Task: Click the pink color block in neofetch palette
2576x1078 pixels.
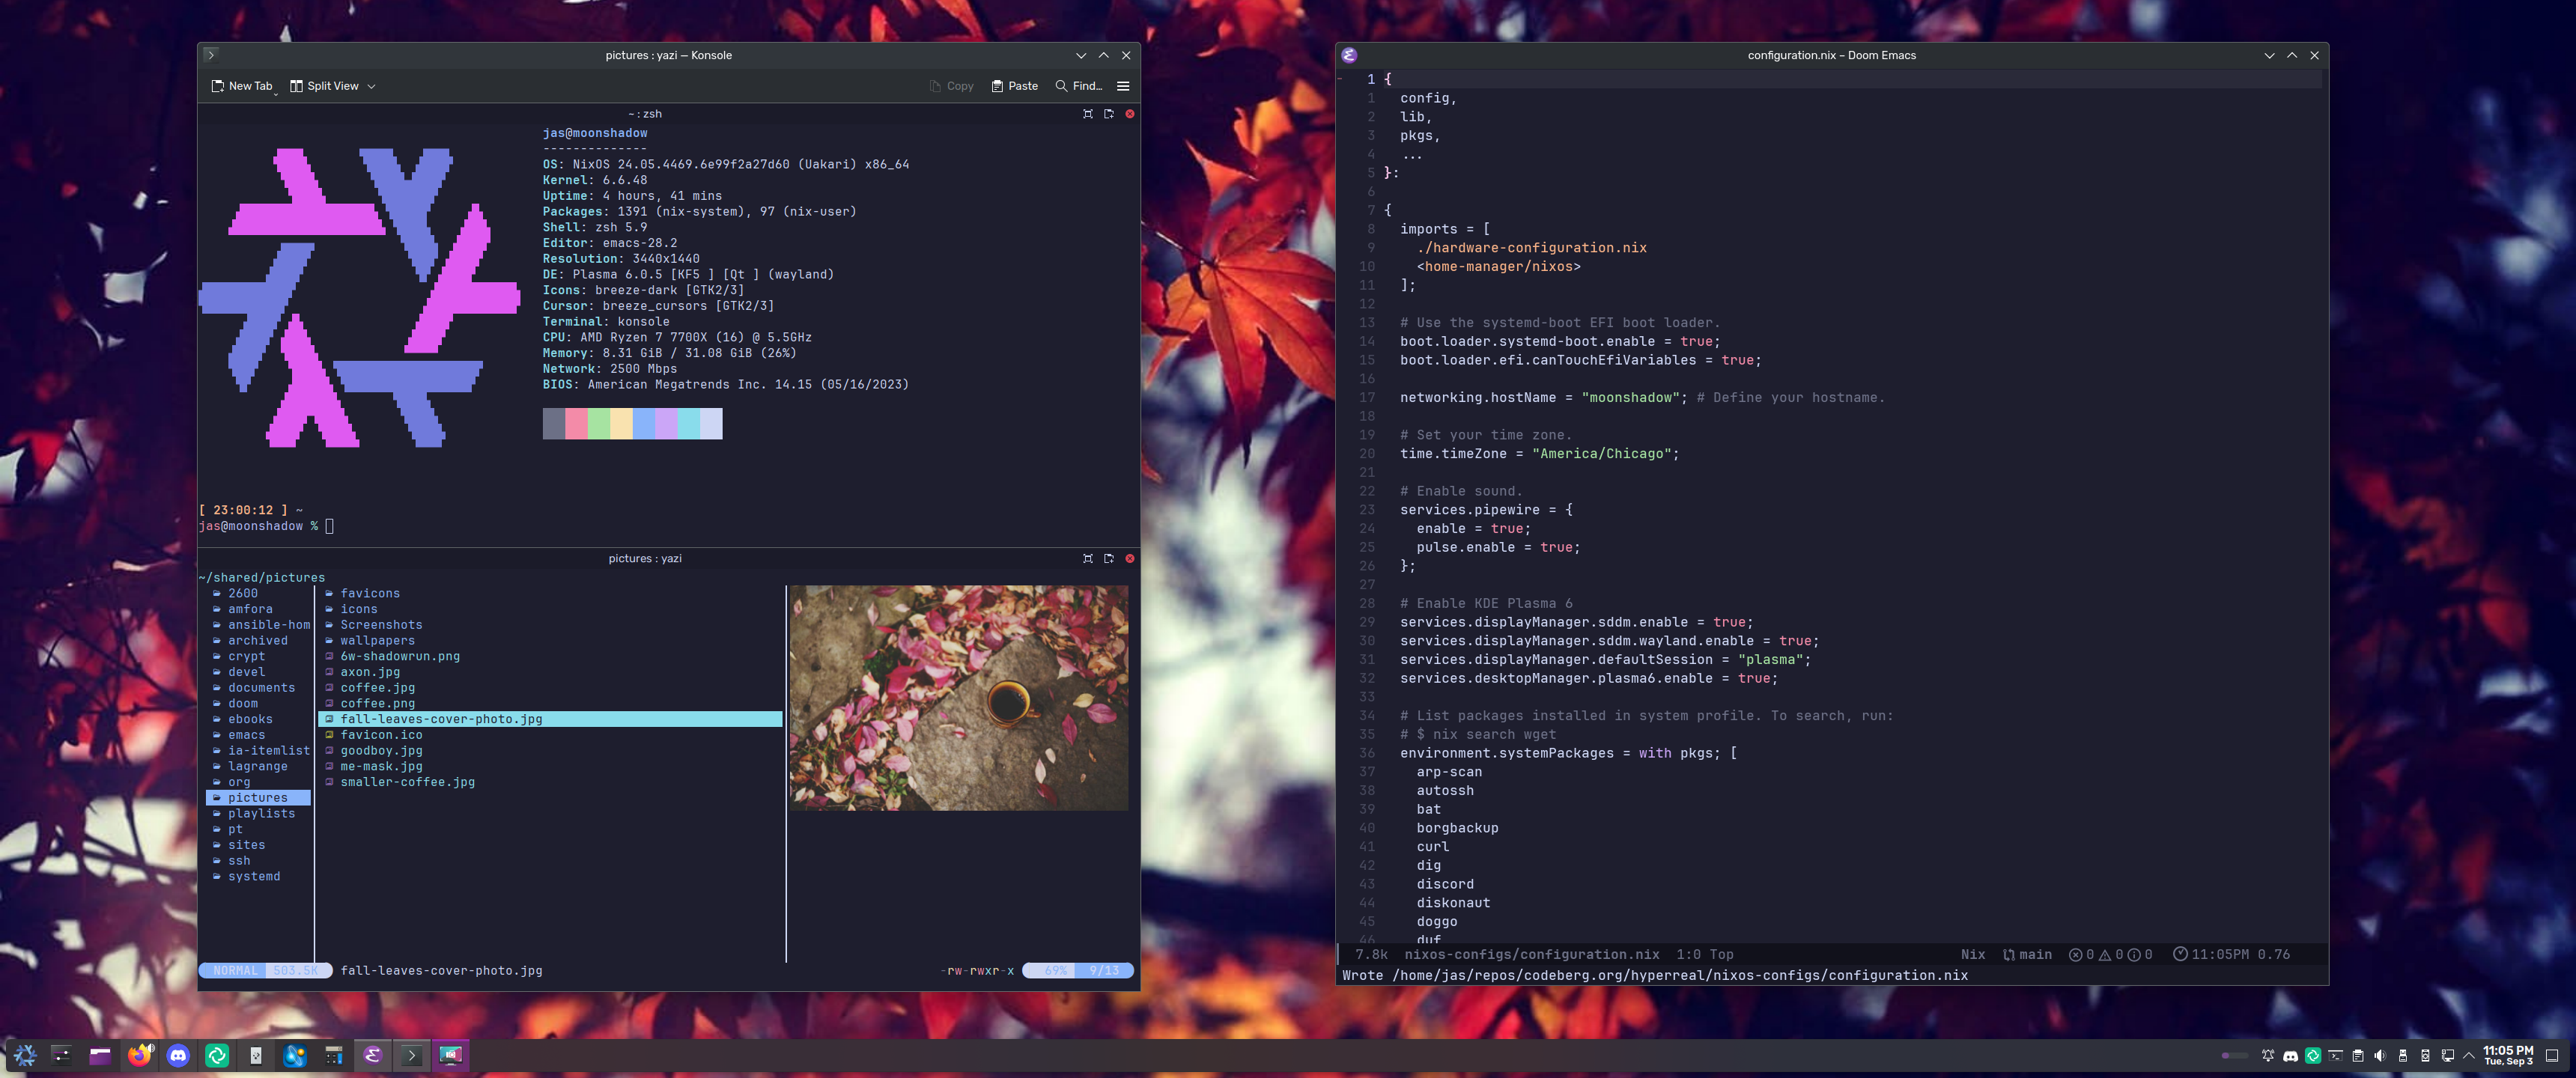Action: tap(576, 423)
